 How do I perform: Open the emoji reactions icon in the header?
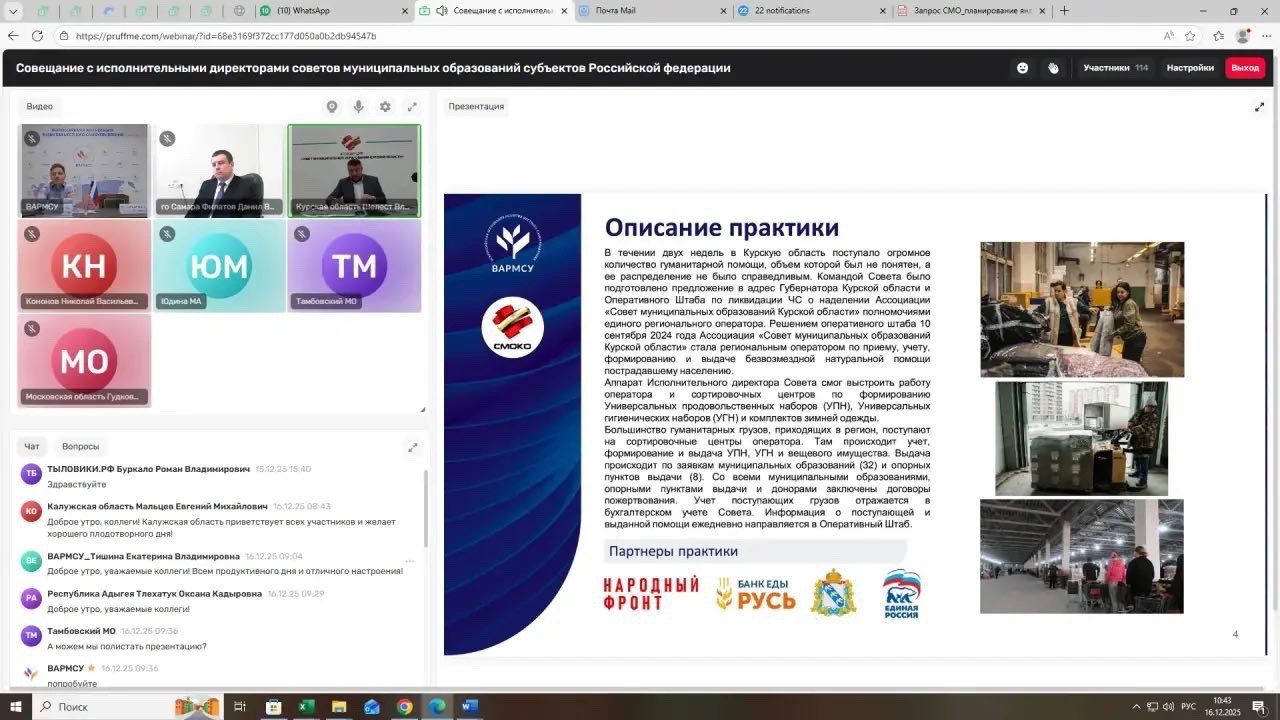point(1022,67)
